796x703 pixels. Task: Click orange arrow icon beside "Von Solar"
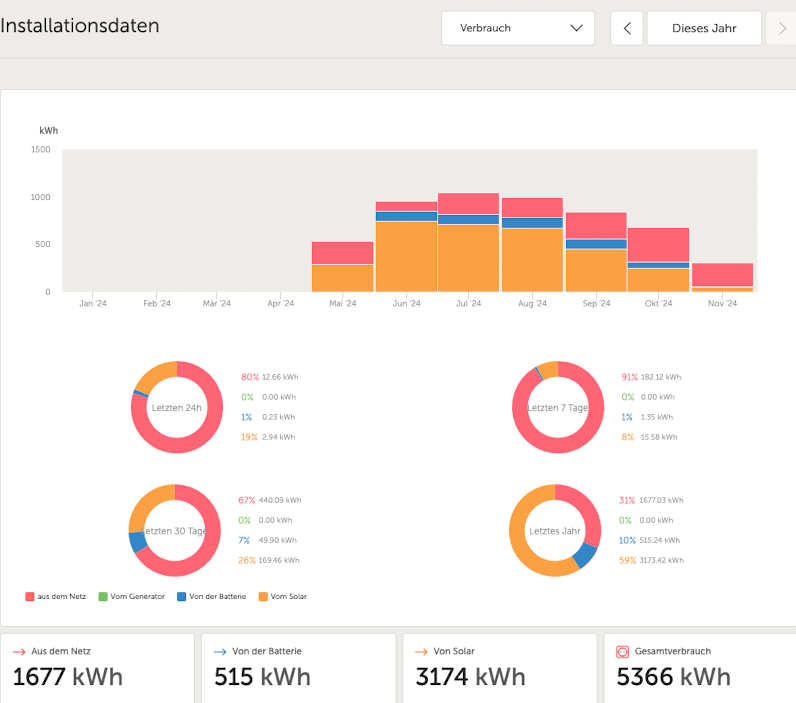(x=421, y=651)
